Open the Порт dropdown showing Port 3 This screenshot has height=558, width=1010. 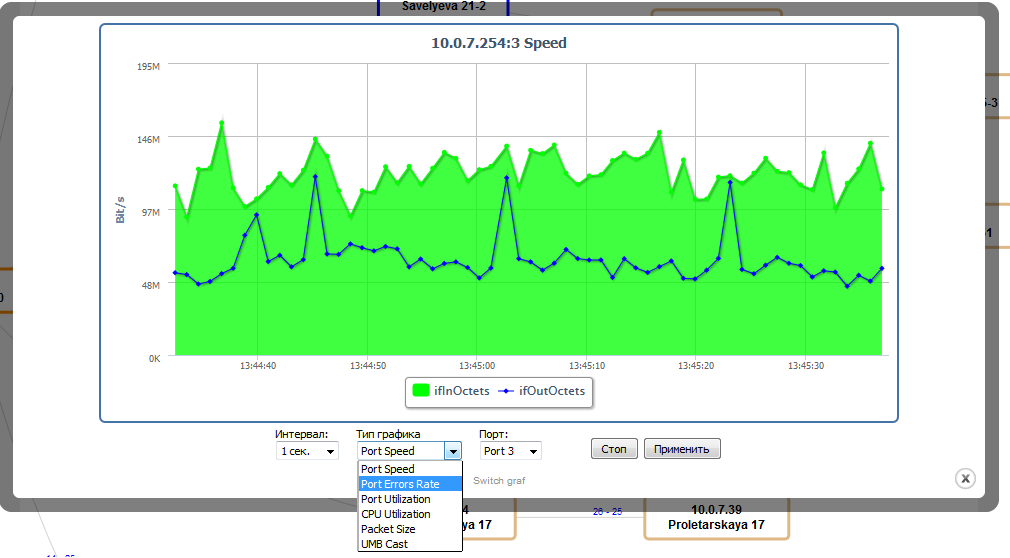coord(510,451)
